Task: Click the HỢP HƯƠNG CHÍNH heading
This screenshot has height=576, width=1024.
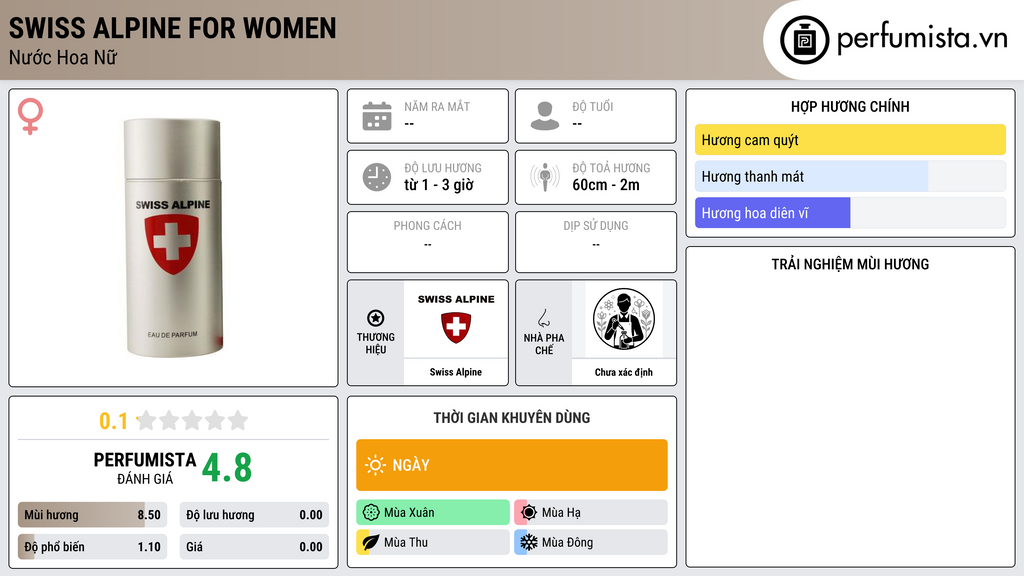Action: tap(850, 106)
